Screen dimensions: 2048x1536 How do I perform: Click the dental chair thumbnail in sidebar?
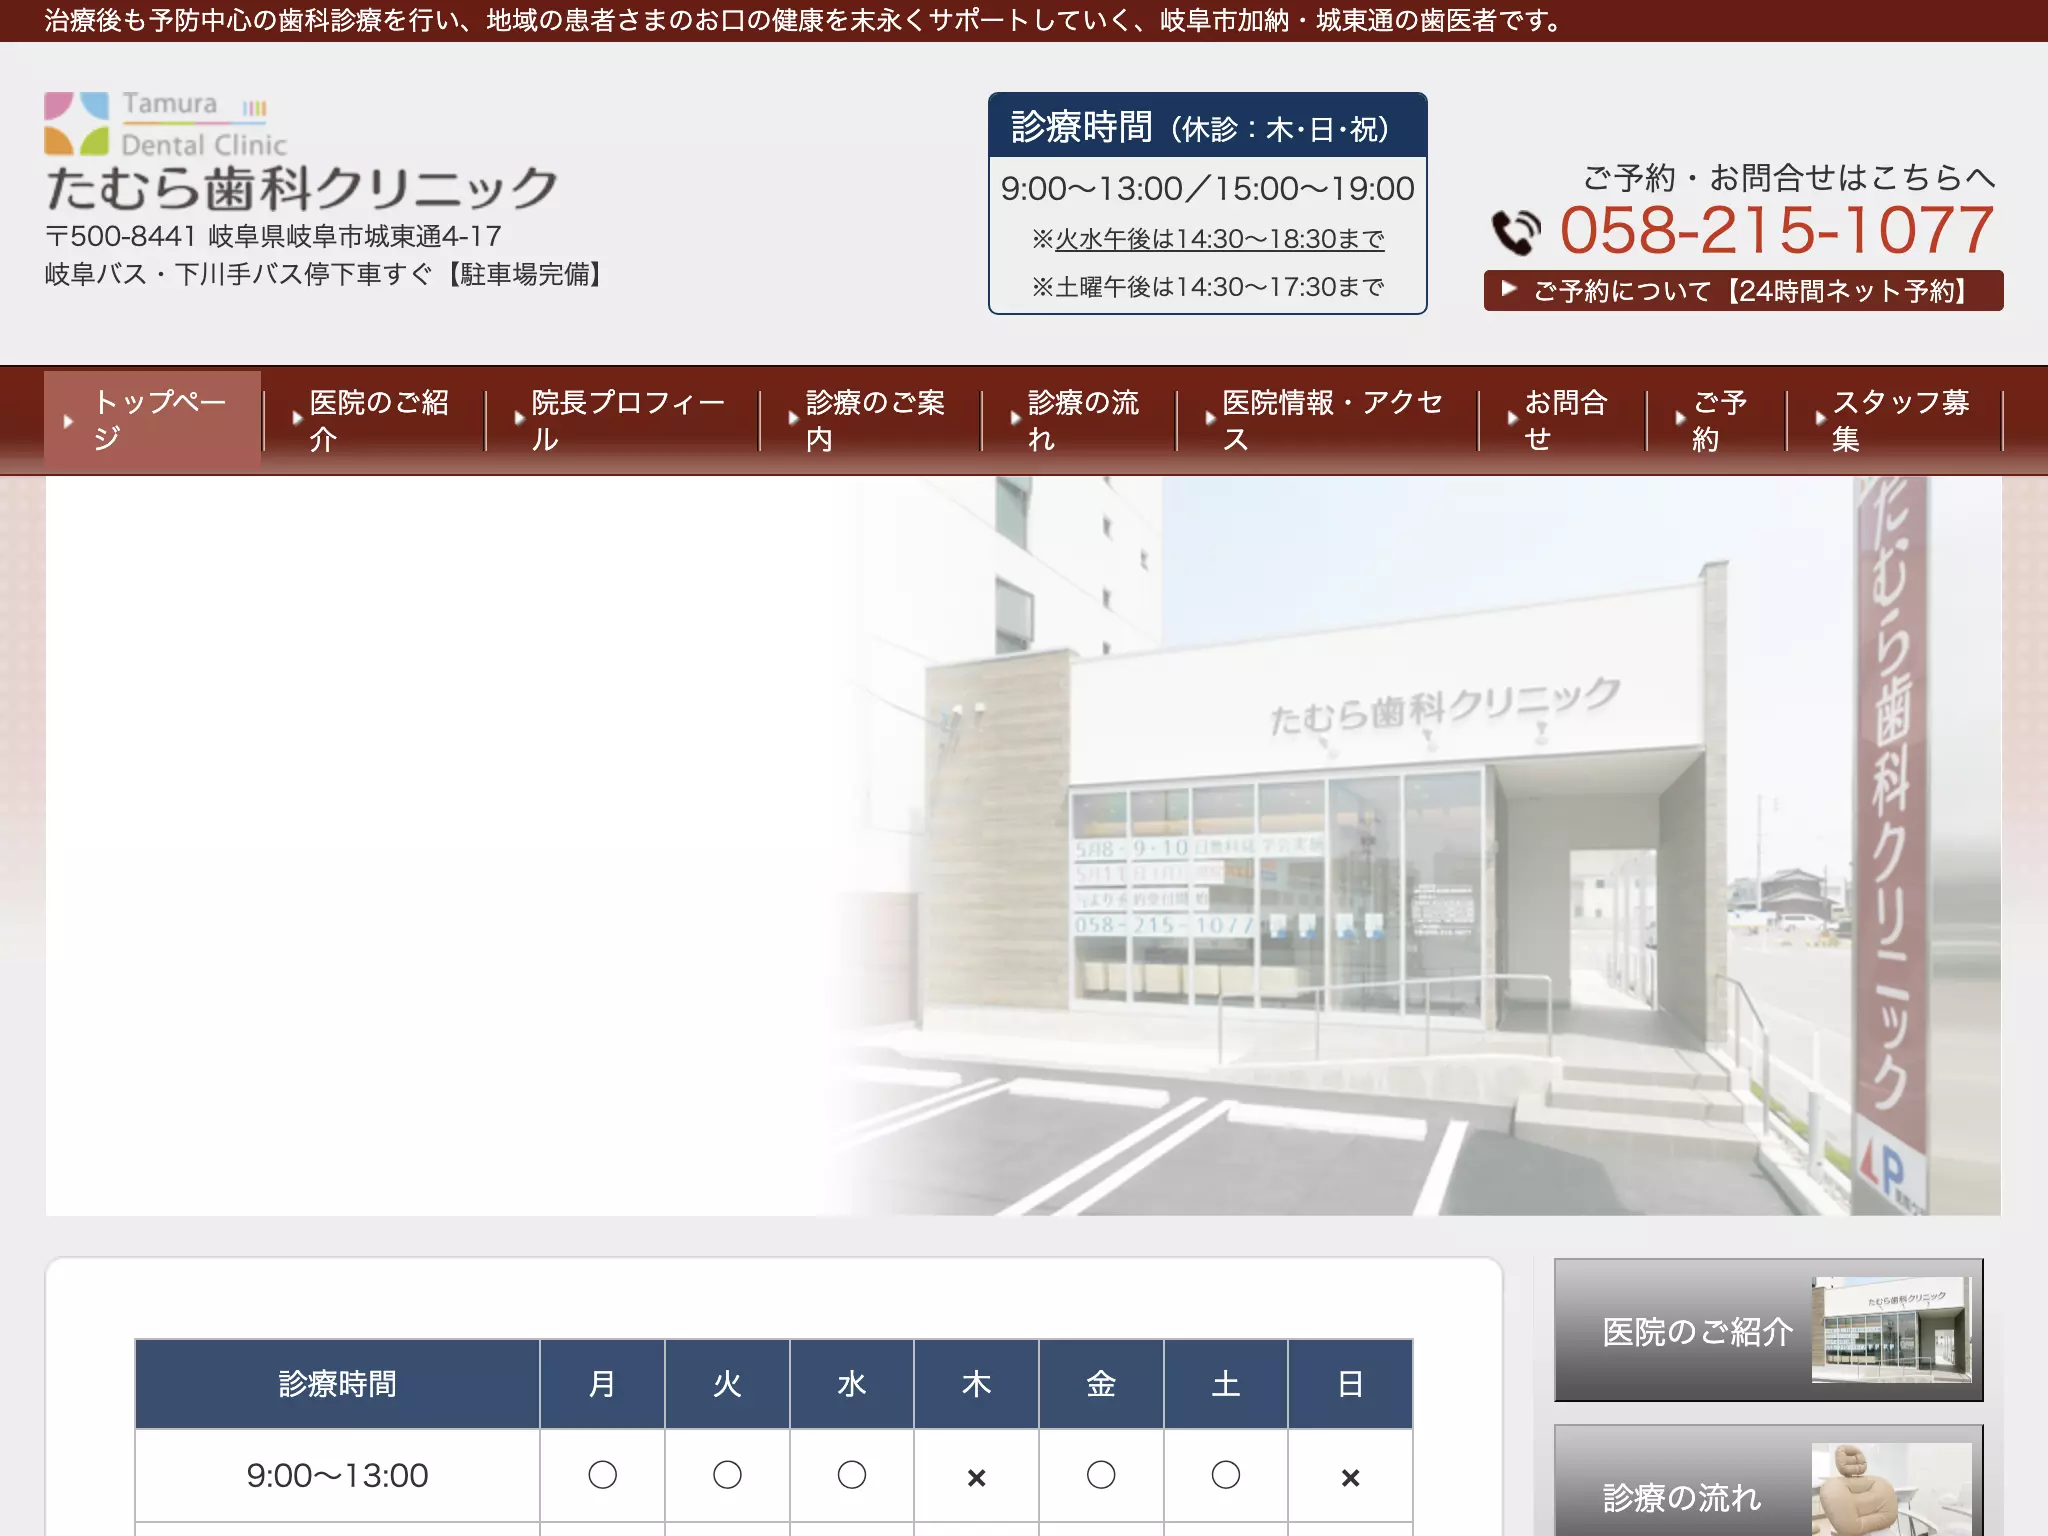pyautogui.click(x=1891, y=1489)
